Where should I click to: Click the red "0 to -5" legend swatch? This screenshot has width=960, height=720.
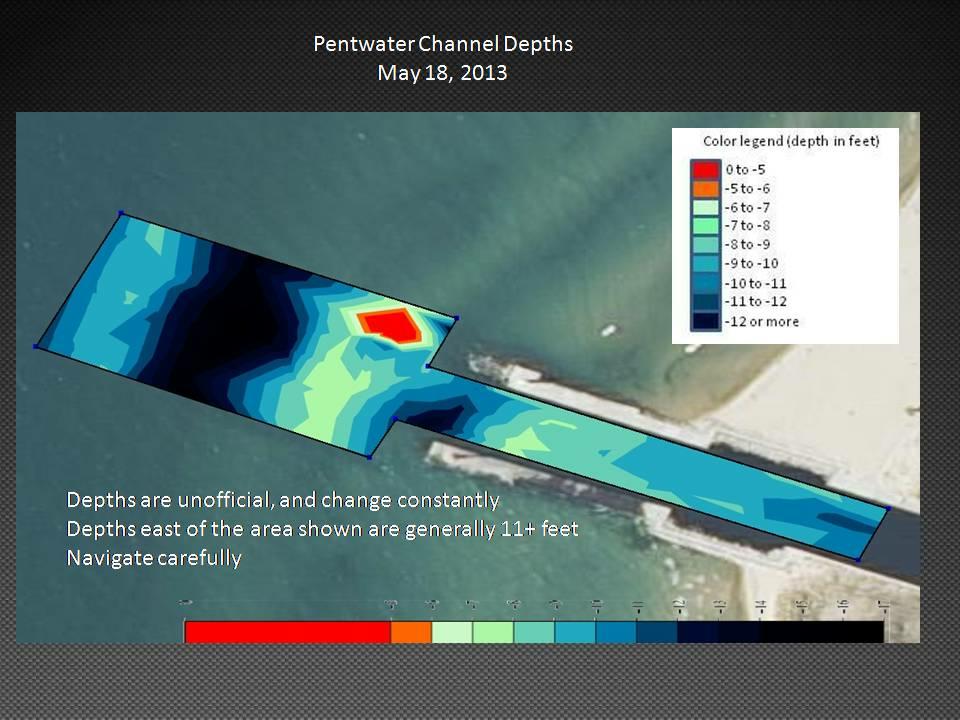point(705,170)
